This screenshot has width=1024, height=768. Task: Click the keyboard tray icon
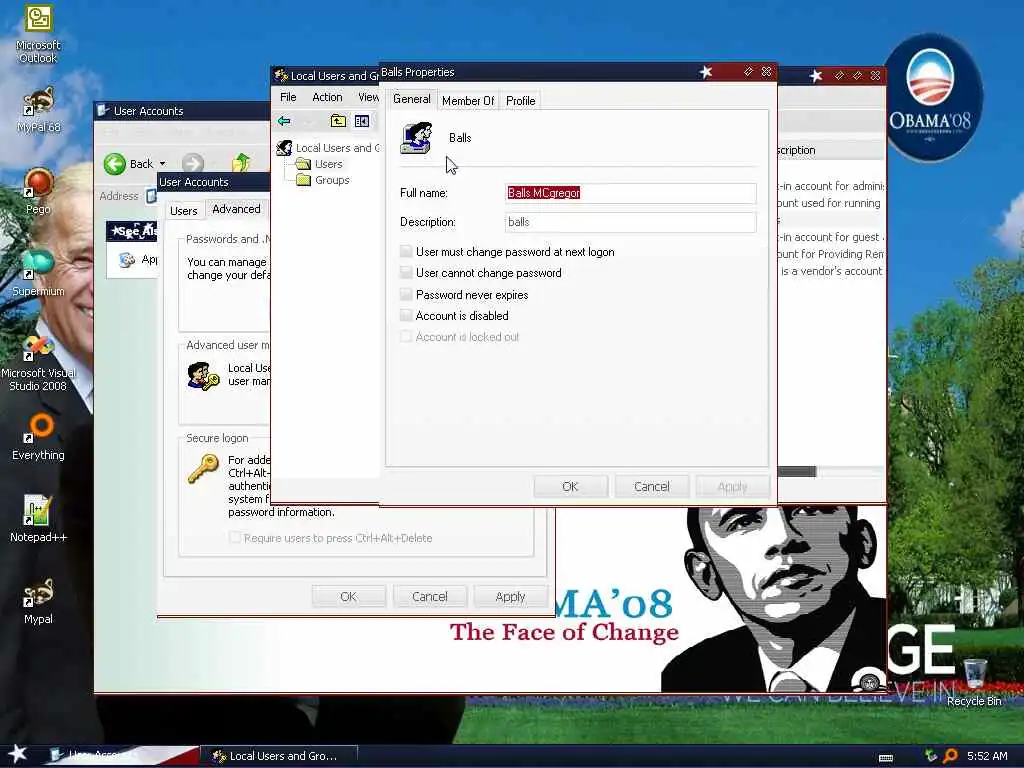tap(886, 758)
